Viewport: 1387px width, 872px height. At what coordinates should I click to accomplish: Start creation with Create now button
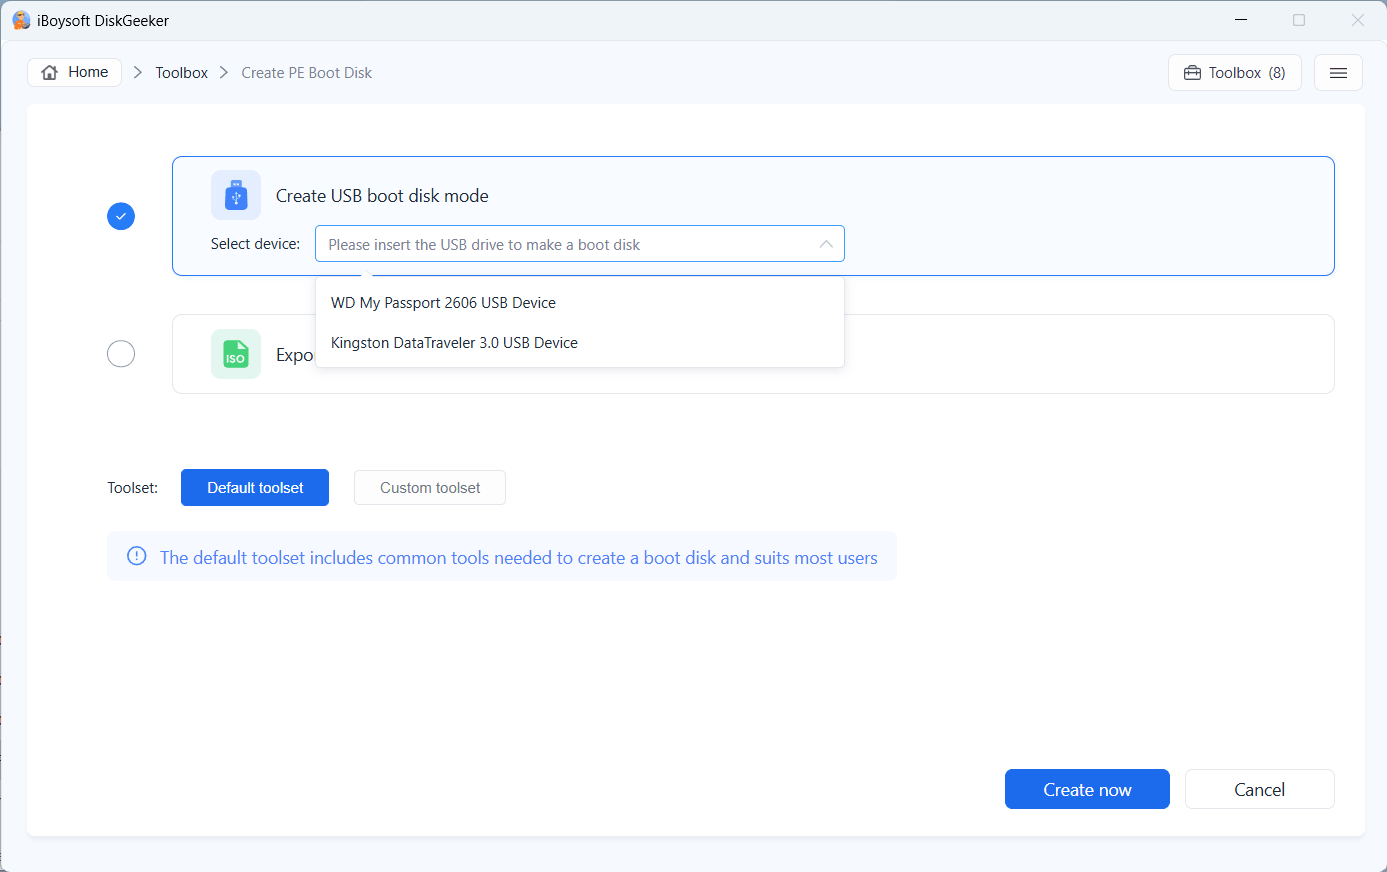click(x=1087, y=789)
